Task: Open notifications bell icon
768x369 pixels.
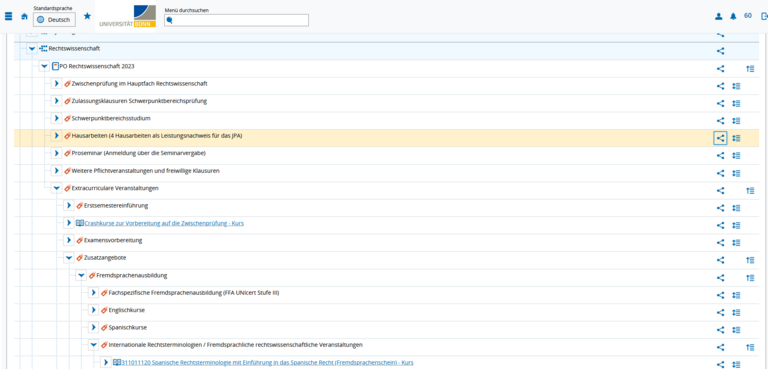Action: [x=733, y=16]
